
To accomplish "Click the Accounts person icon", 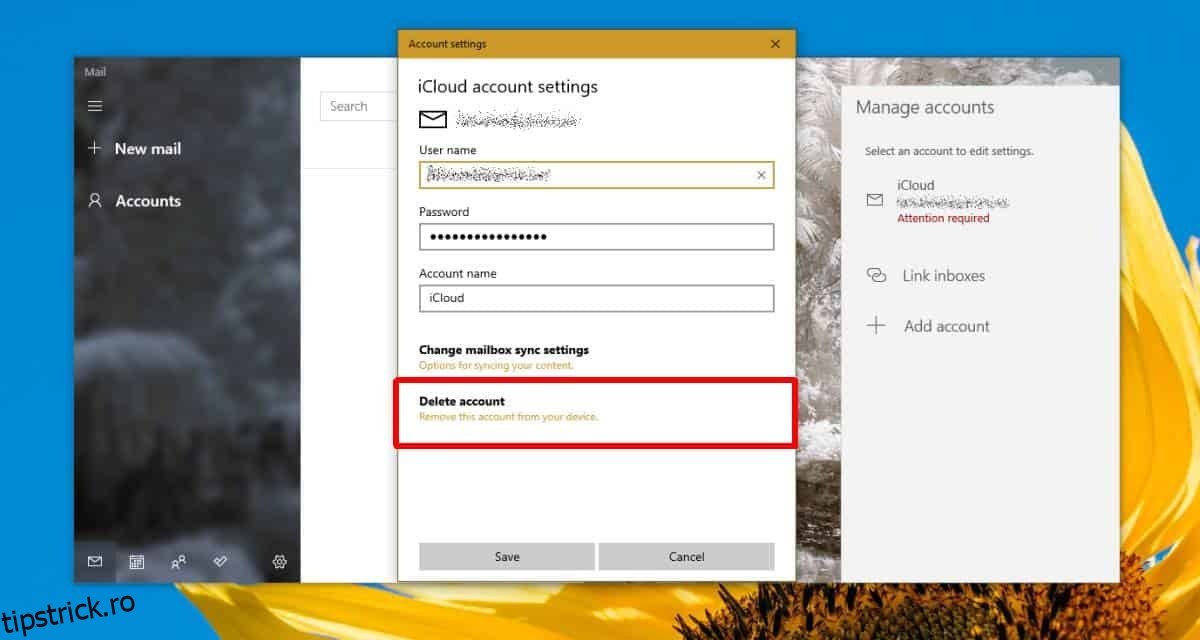I will coord(95,200).
